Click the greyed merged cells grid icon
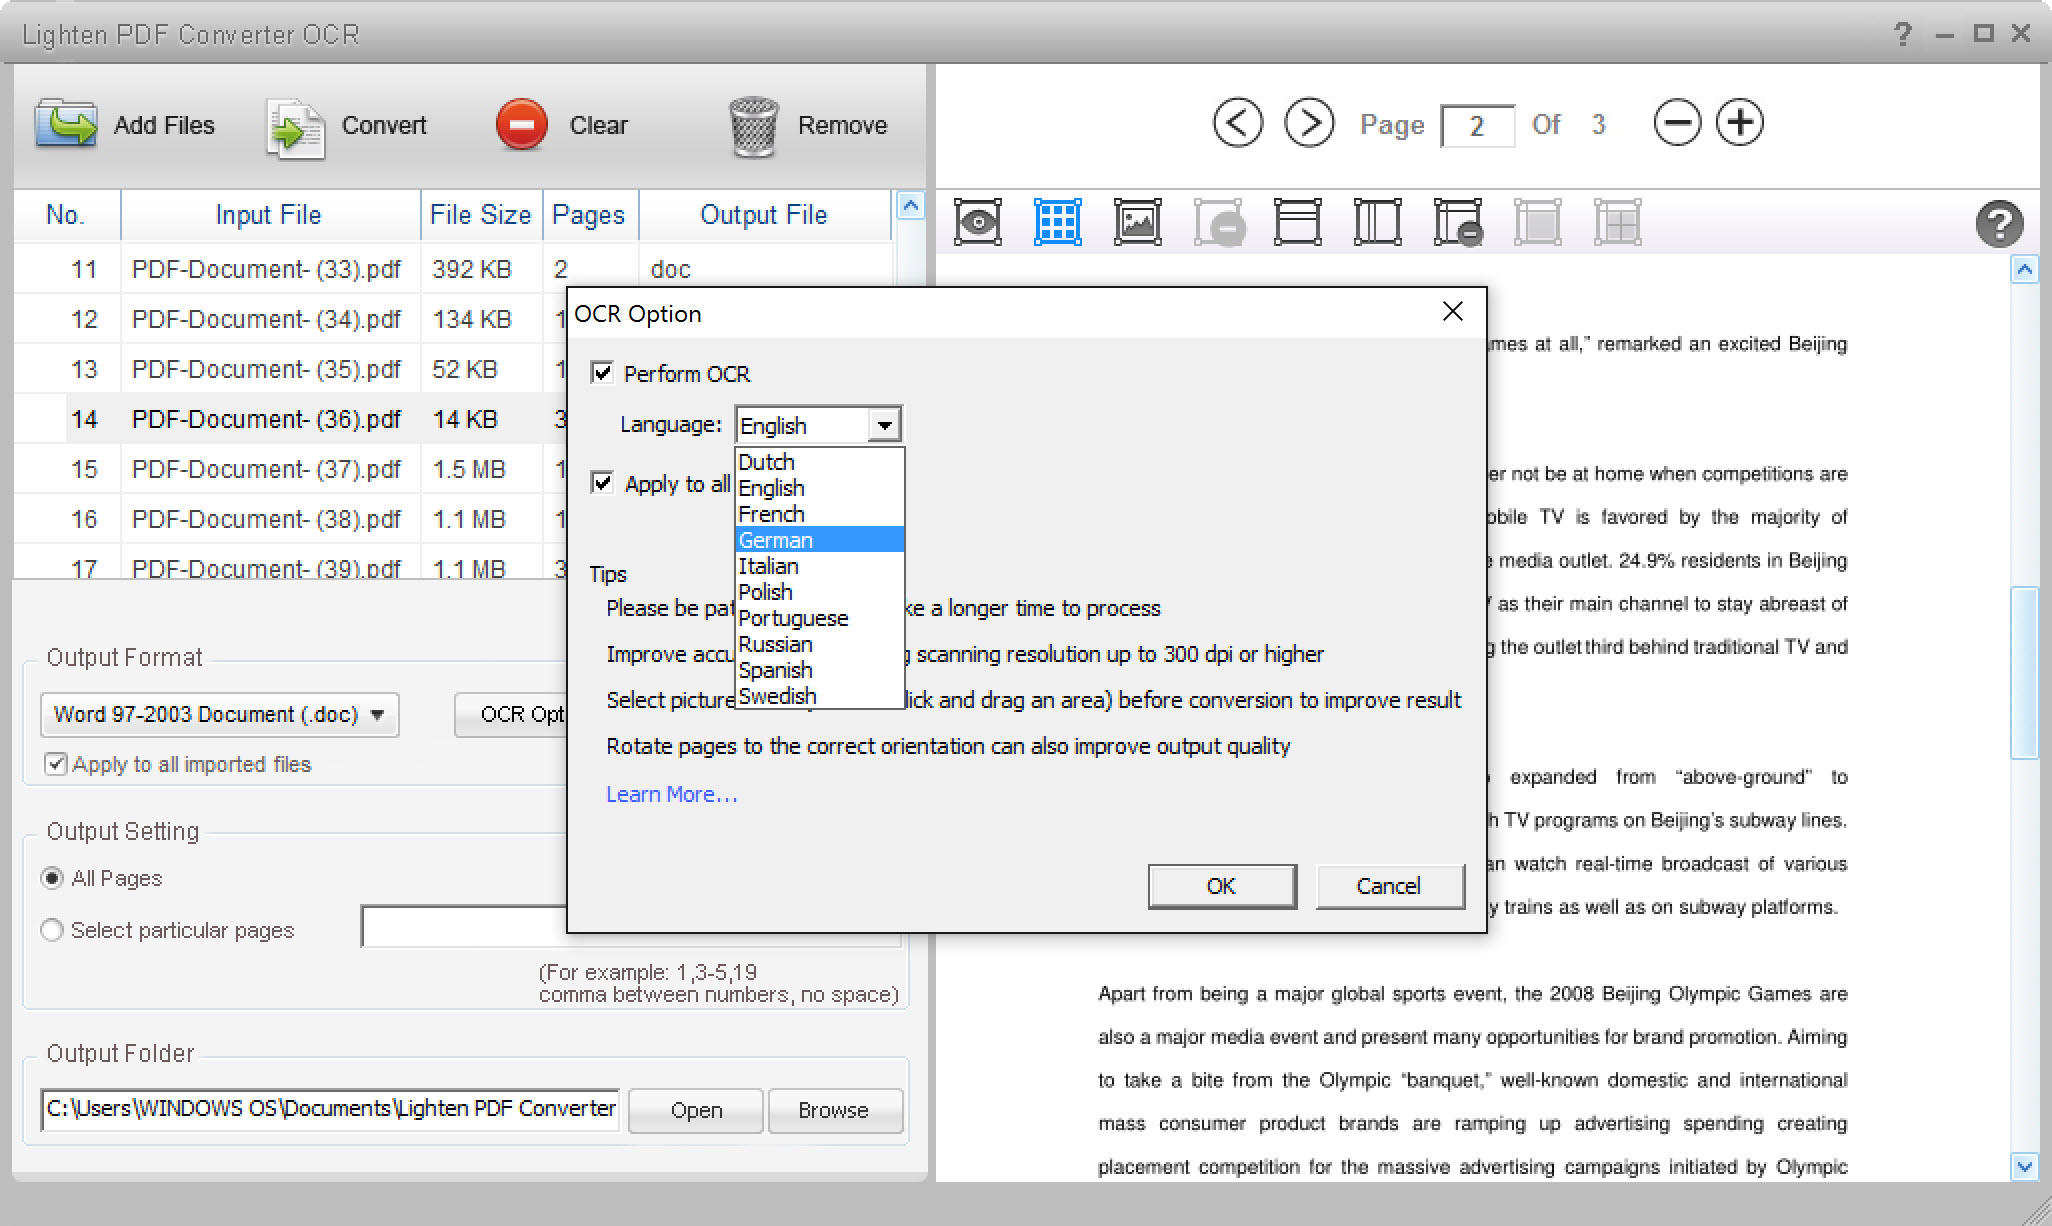2052x1226 pixels. (x=1617, y=222)
